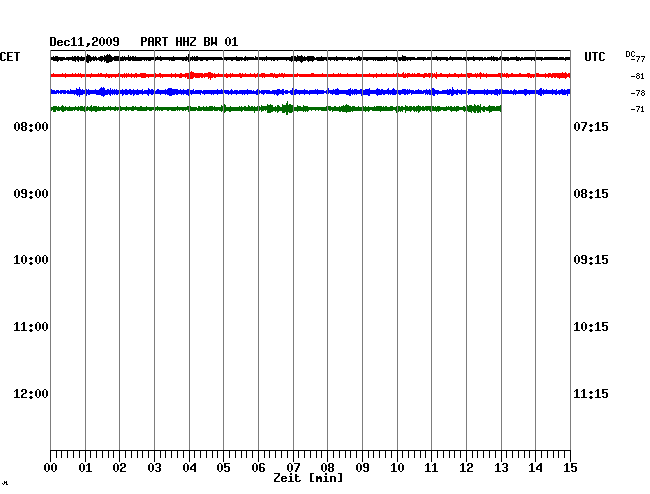Click the 09:15 UTC time label
650x494 pixels.
[591, 260]
